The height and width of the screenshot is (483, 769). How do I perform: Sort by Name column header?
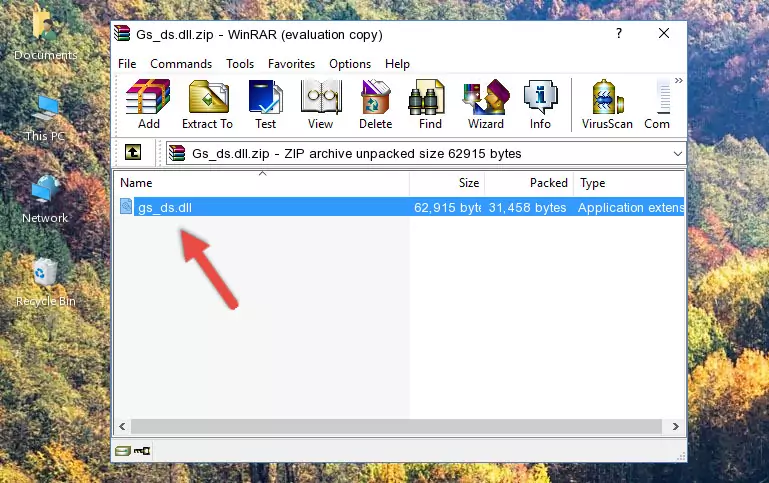coord(262,183)
